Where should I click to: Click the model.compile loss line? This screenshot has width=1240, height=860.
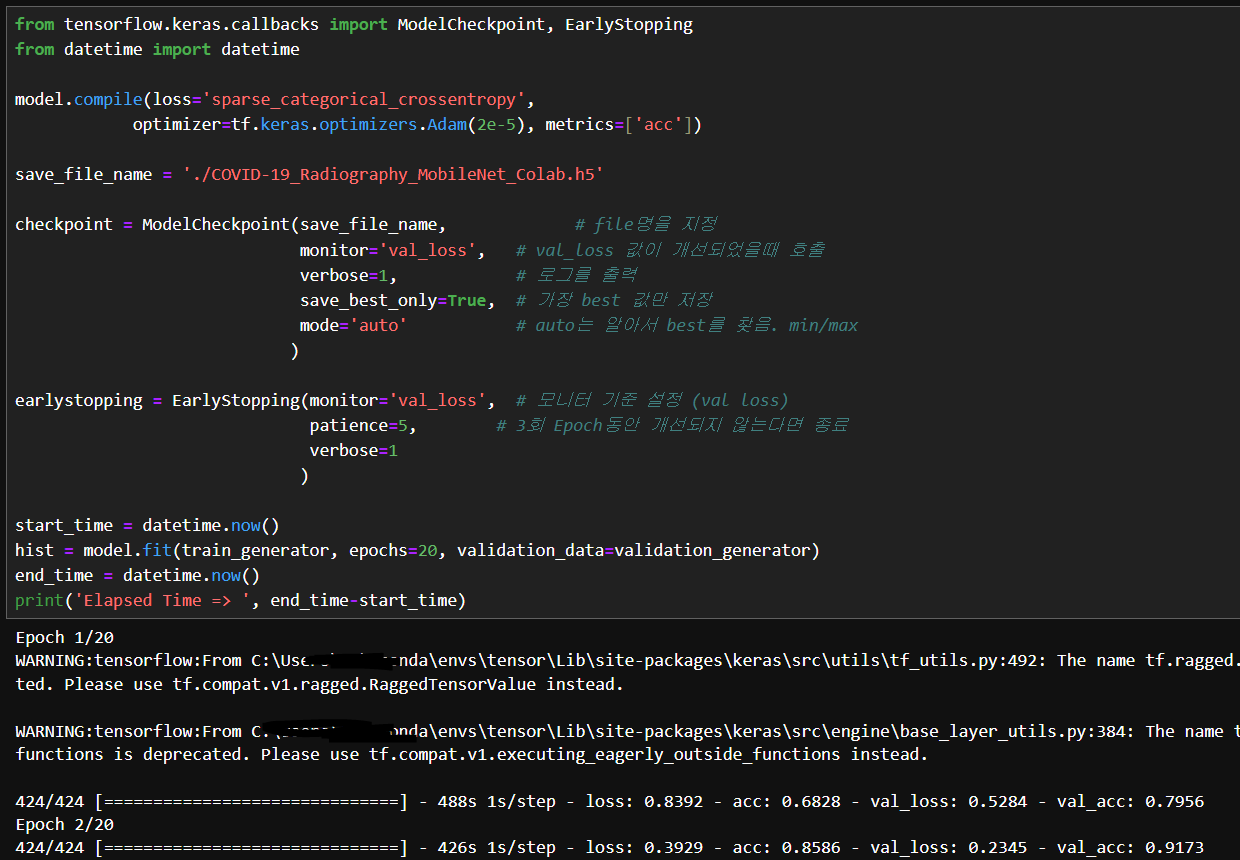click(x=275, y=99)
